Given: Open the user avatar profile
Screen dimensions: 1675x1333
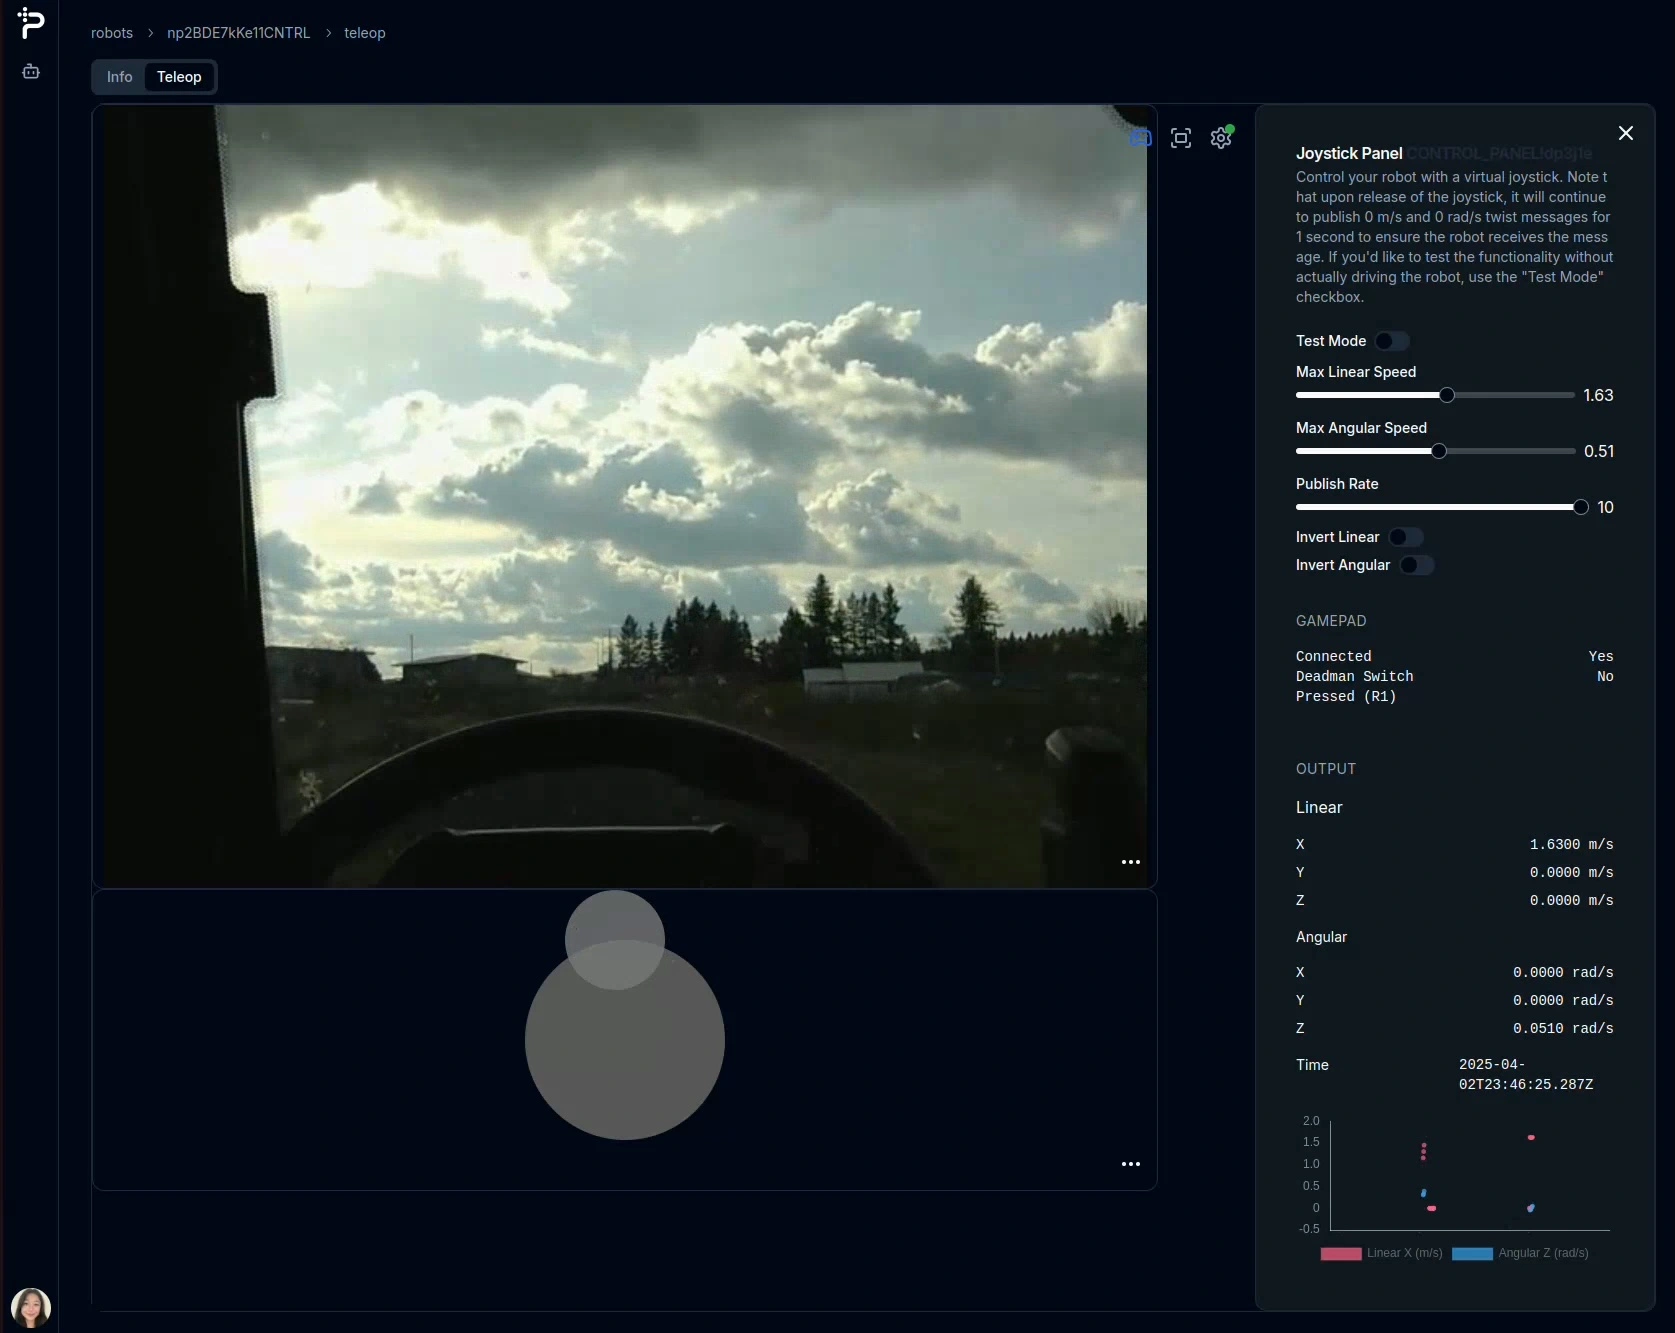Looking at the screenshot, I should (31, 1307).
